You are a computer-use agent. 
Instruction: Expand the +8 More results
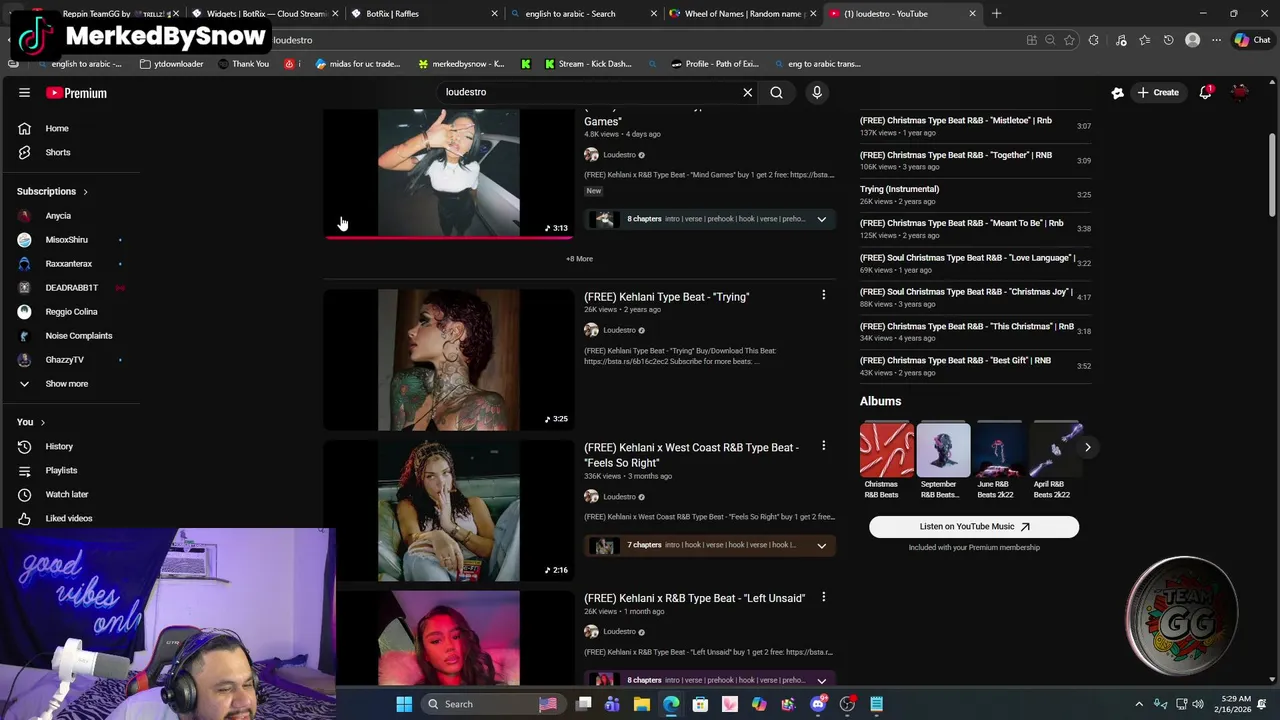579,259
